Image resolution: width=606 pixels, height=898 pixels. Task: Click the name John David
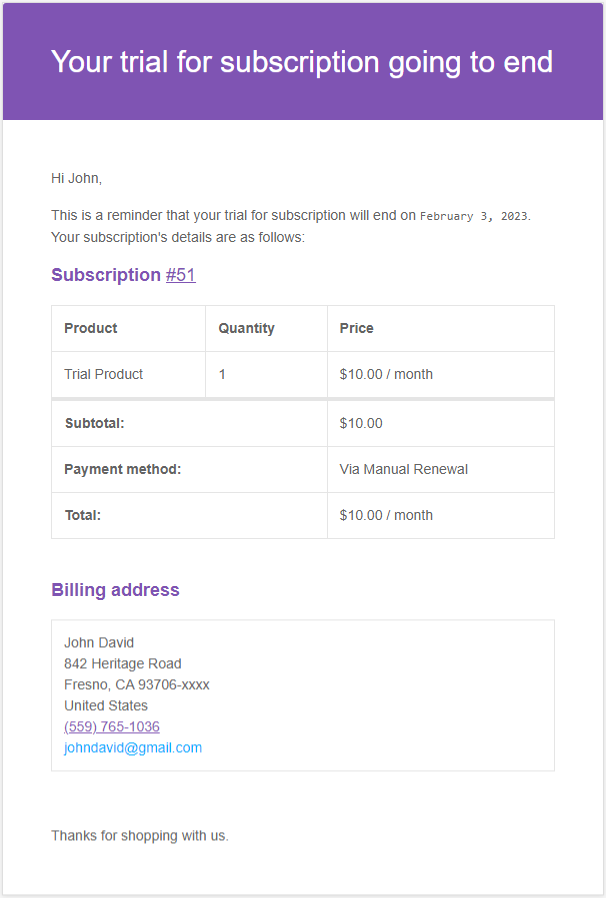pyautogui.click(x=99, y=643)
